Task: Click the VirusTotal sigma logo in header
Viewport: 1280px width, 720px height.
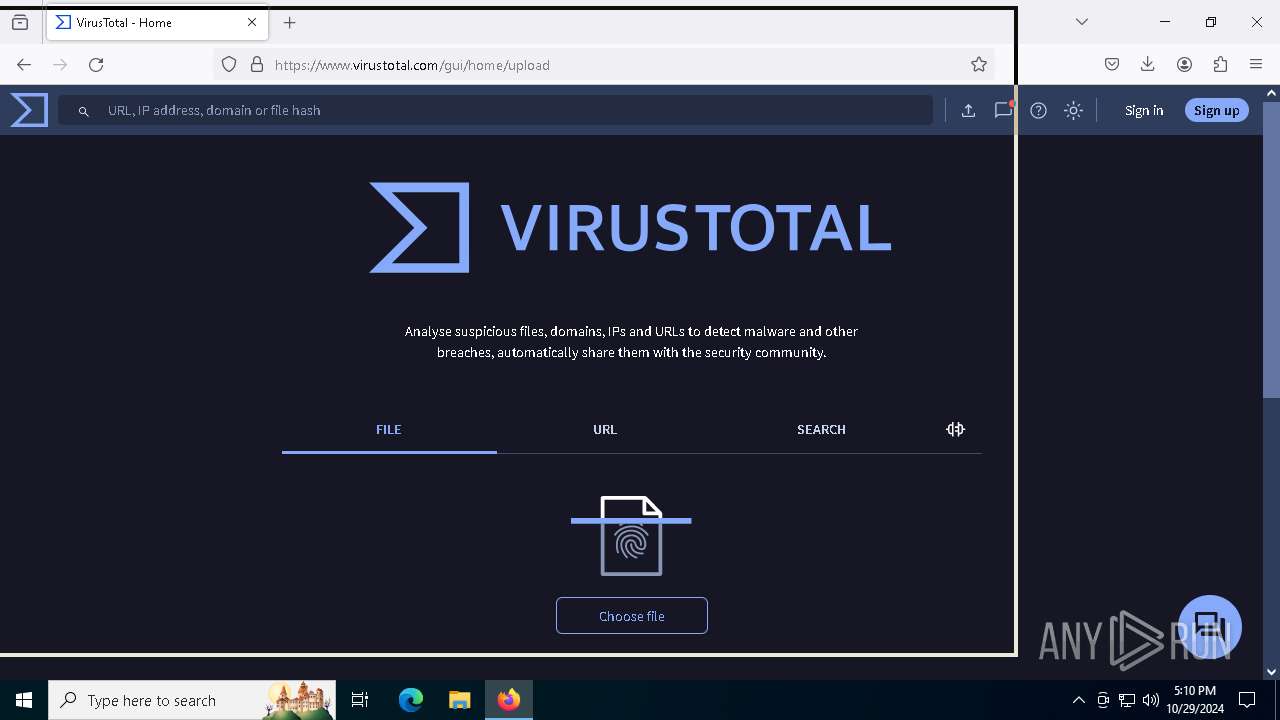Action: 29,110
